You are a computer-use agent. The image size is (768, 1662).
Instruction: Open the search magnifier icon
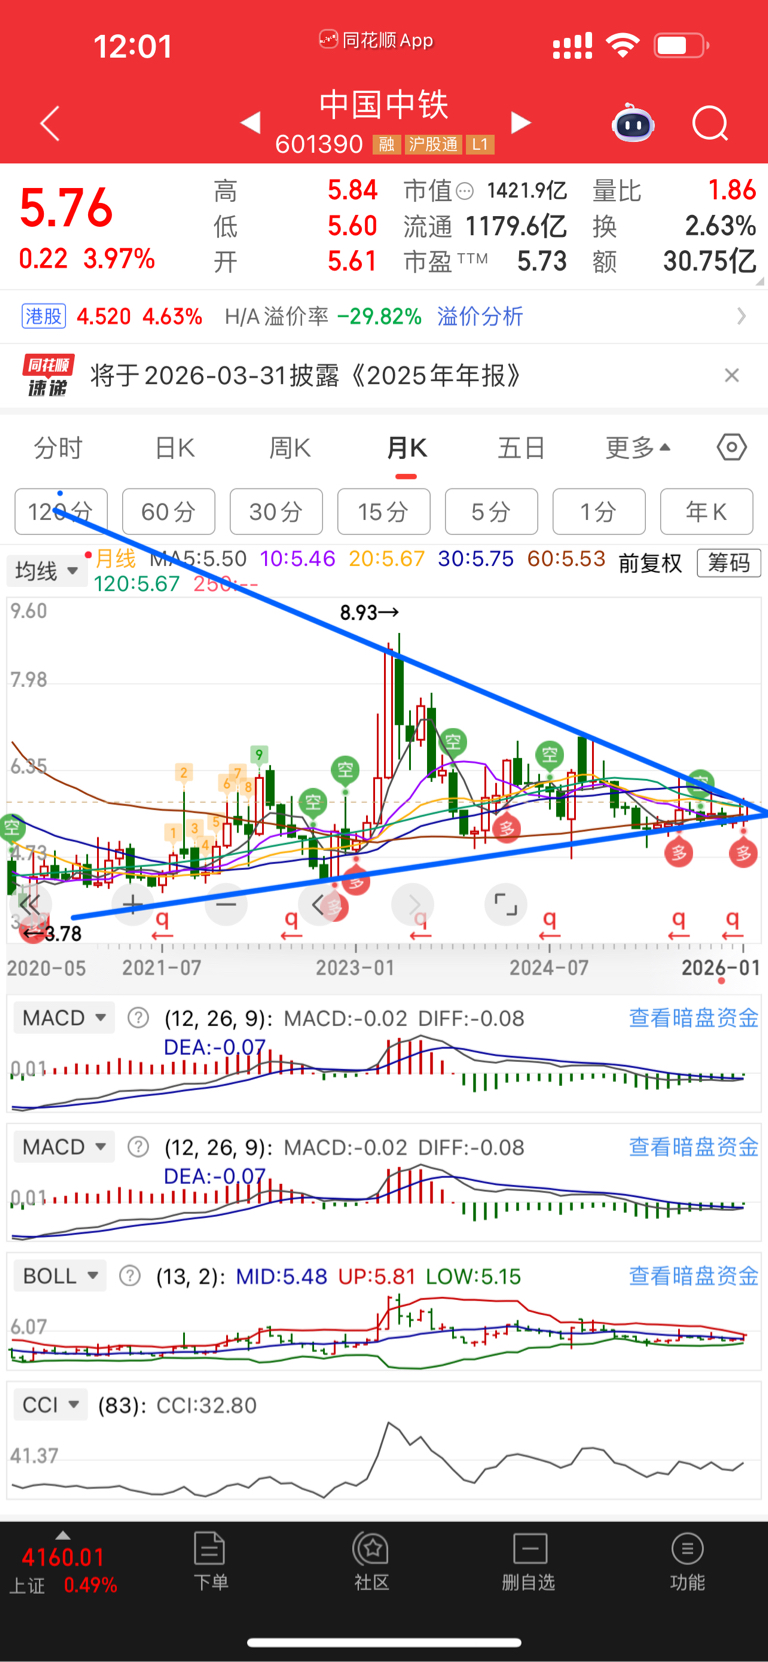[710, 124]
